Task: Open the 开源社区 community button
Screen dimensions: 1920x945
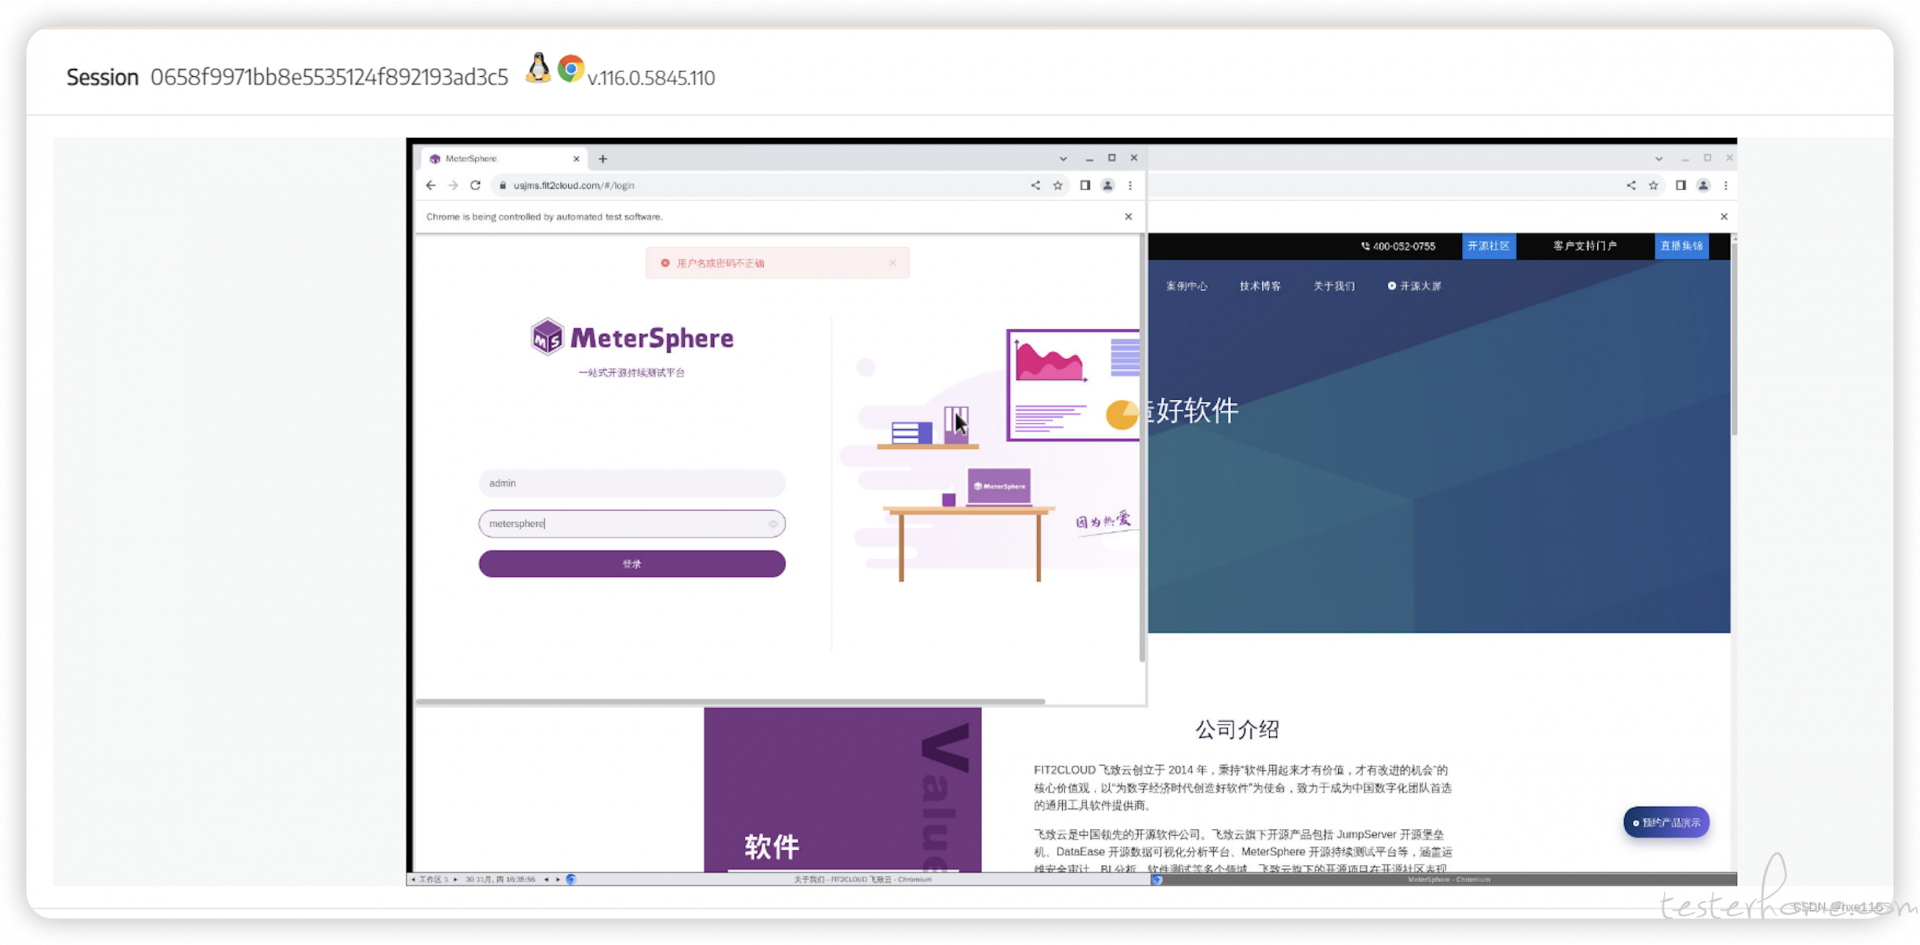Action: pos(1489,246)
